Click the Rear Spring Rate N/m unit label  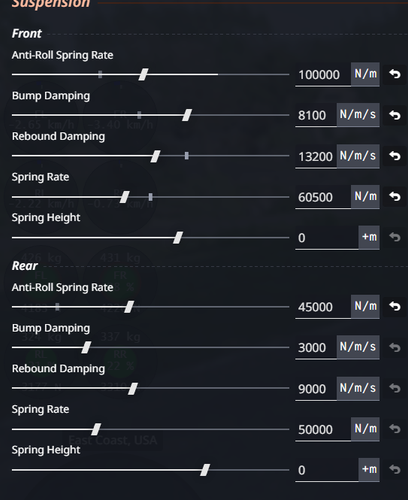365,429
